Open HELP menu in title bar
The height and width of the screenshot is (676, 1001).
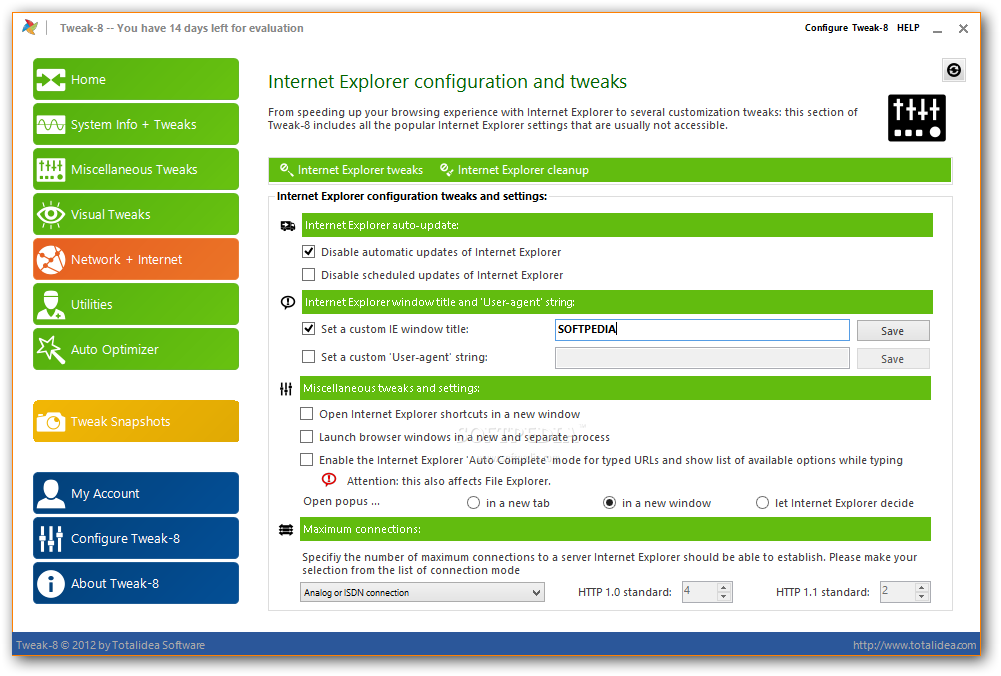click(908, 28)
